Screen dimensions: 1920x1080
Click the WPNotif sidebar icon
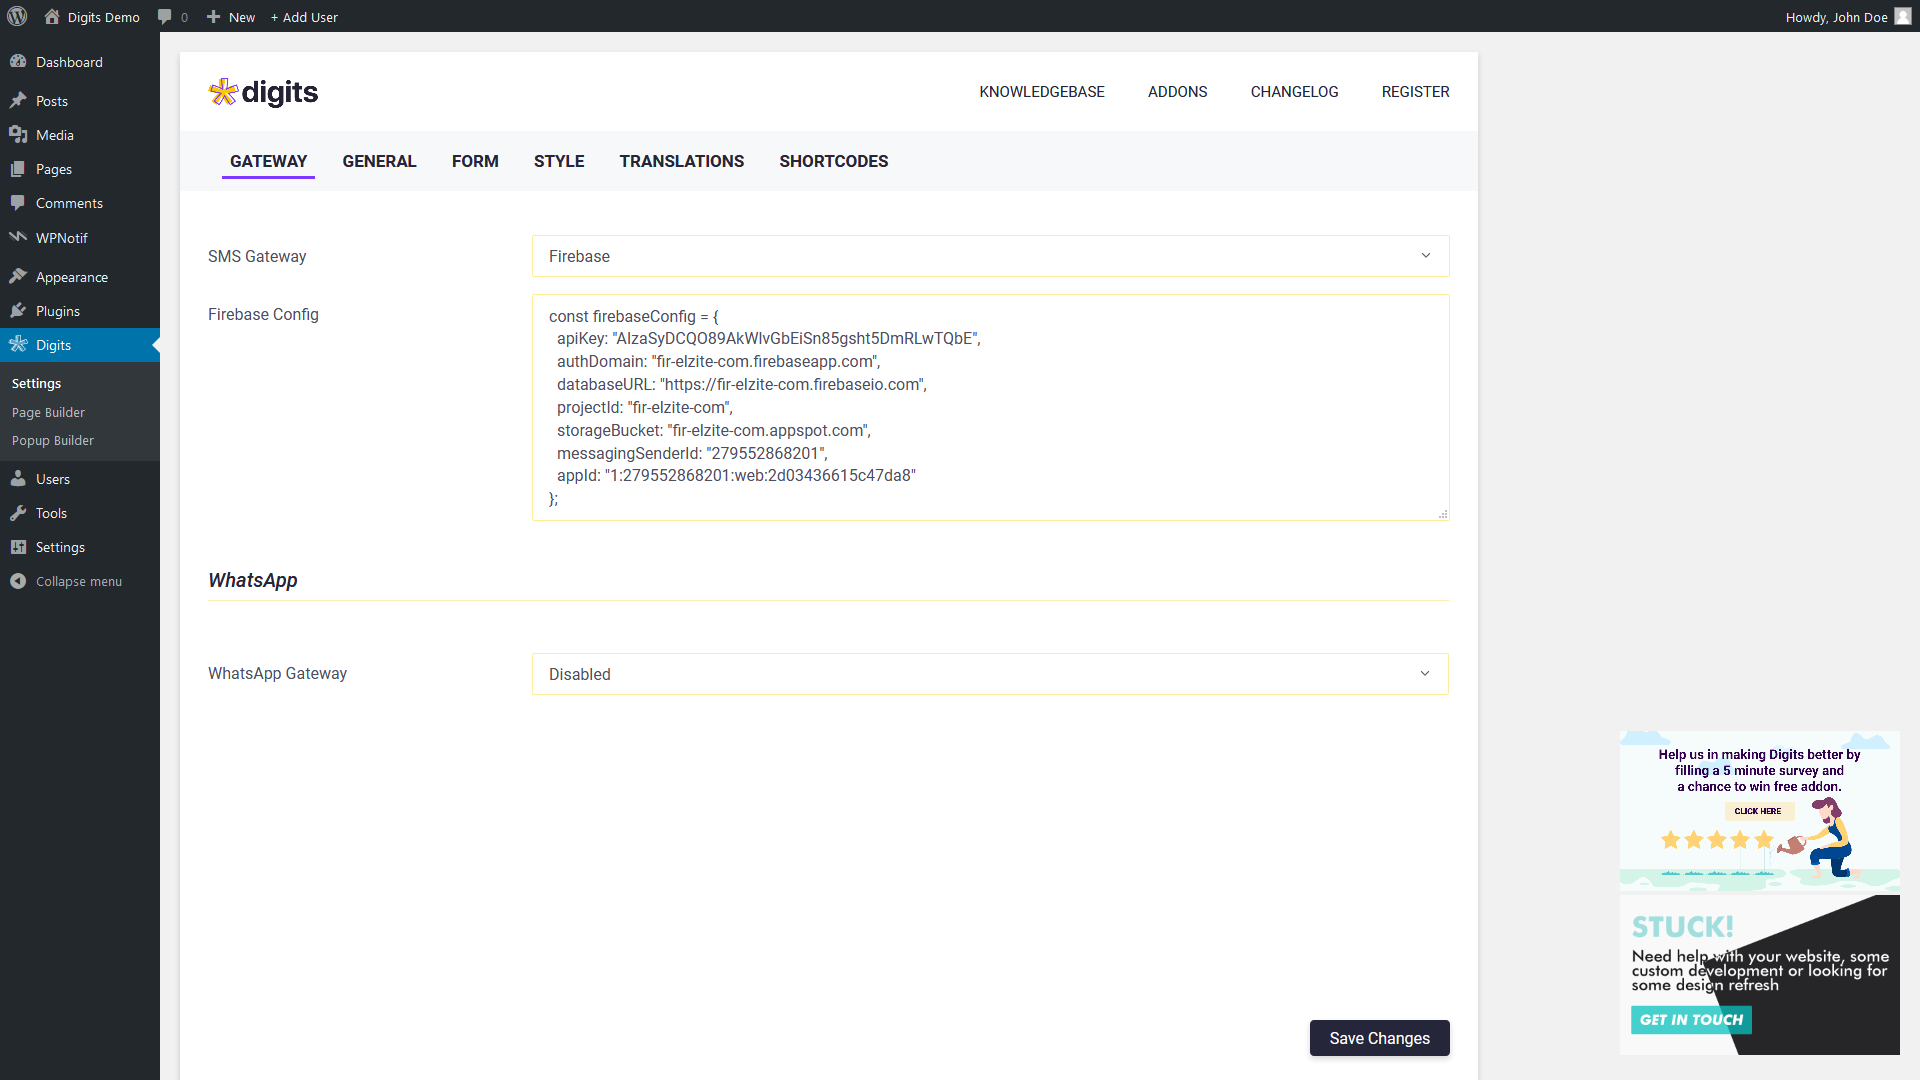coord(18,238)
